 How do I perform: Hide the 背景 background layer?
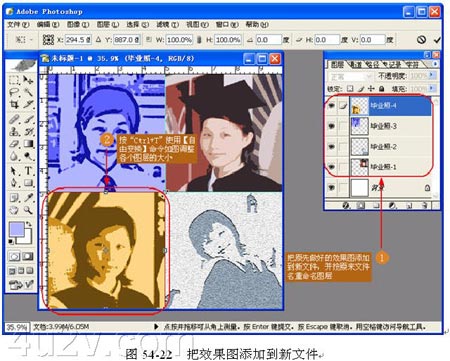(331, 187)
